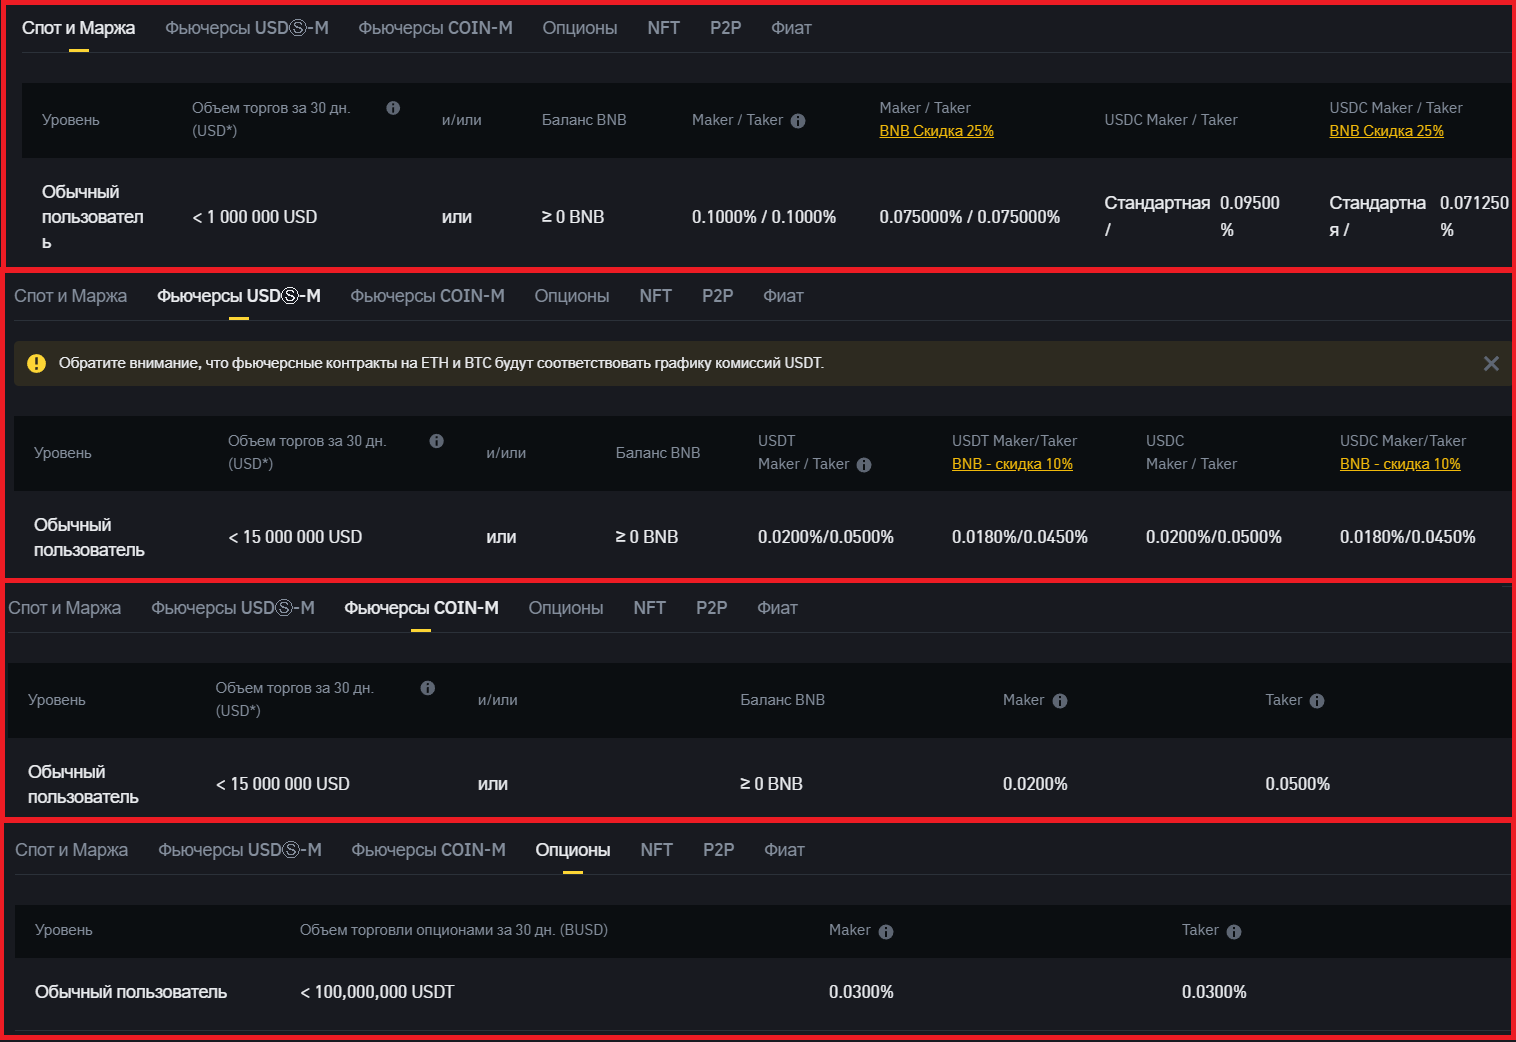Viewport: 1516px width, 1042px height.
Task: Select the highlighted Фьючерсы COIN-M tab with underline
Action: point(421,608)
